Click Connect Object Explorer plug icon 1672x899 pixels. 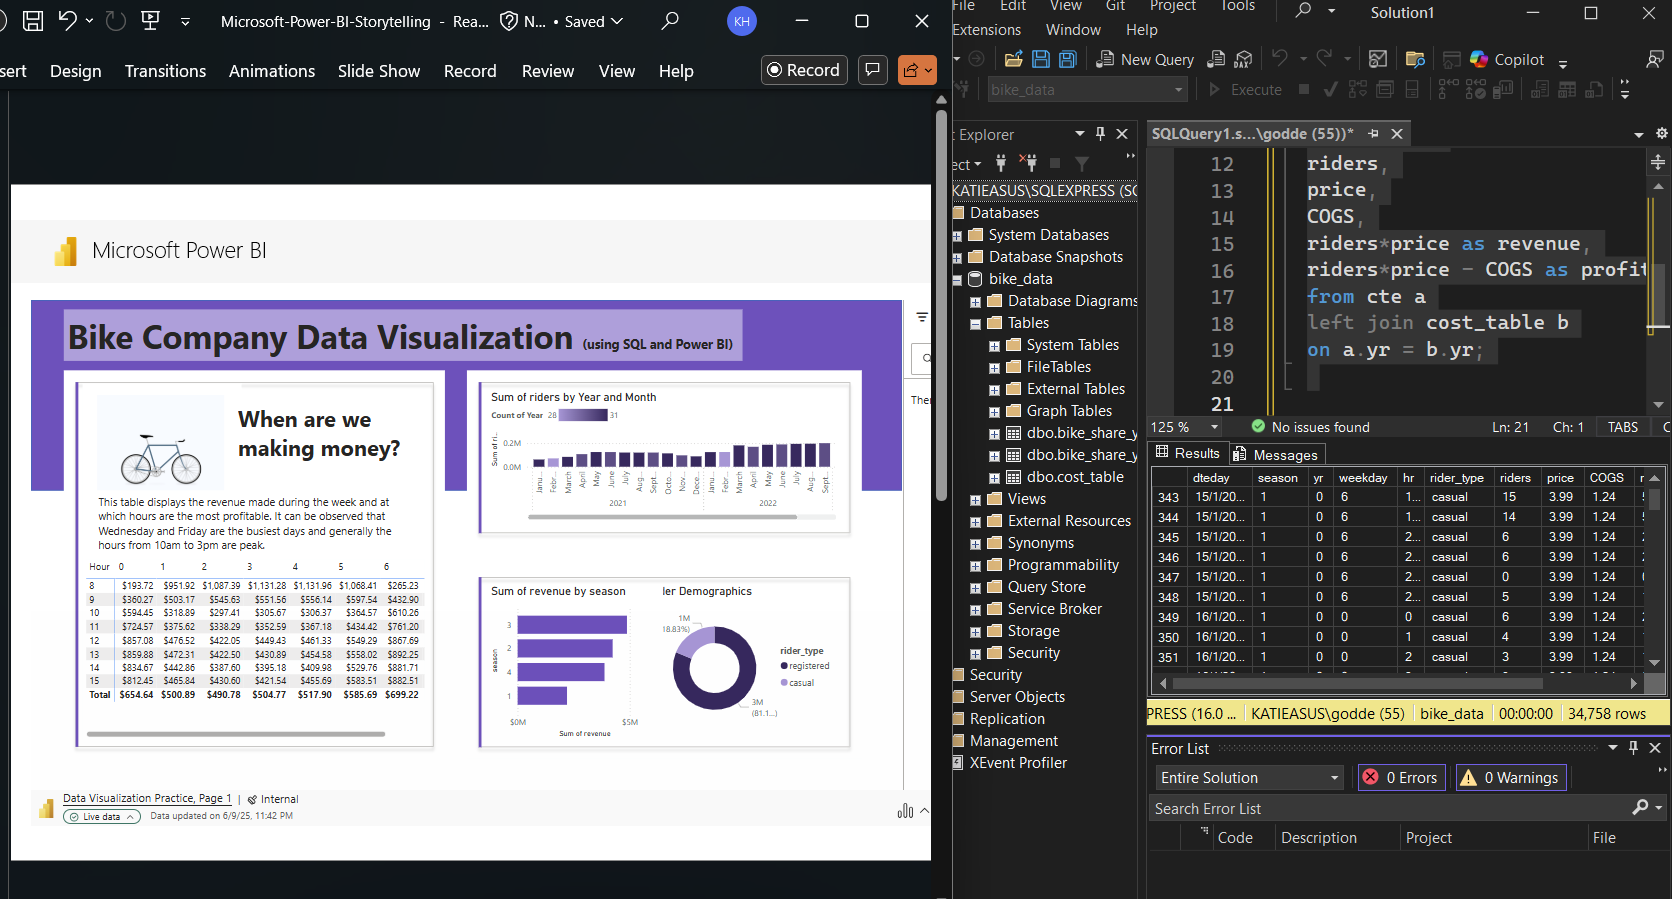[x=1001, y=163]
